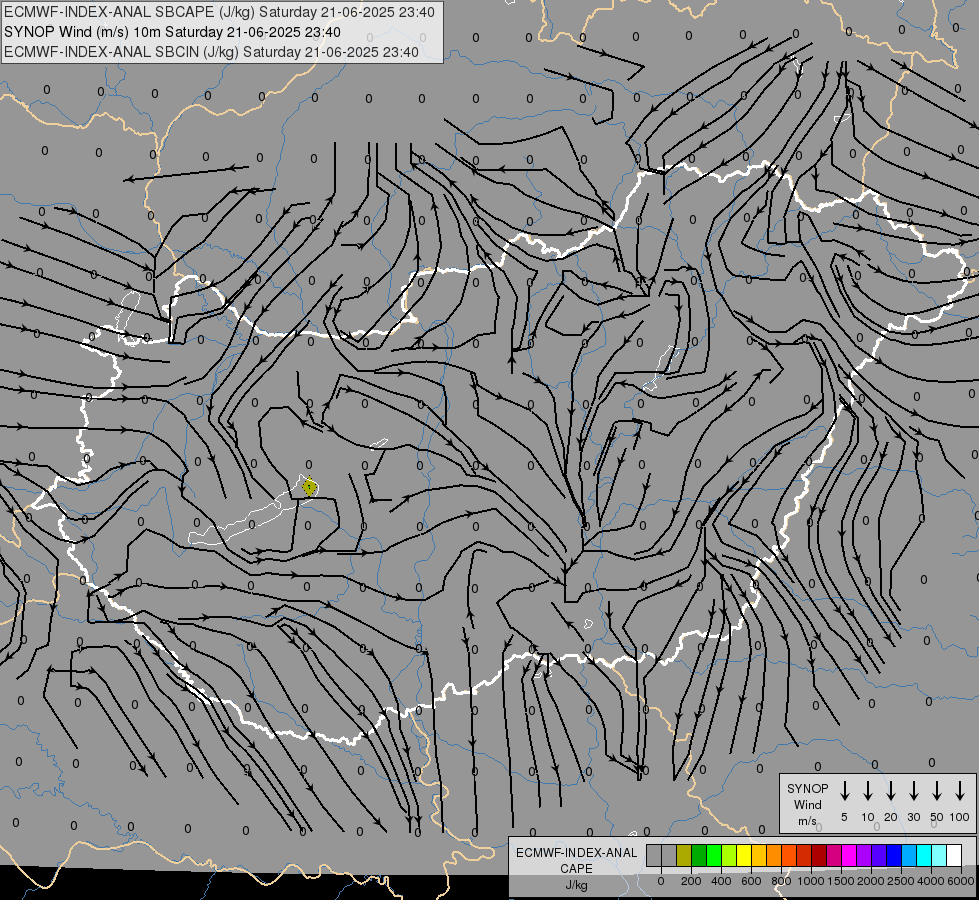Select the bright magenta legend swatch
Screen dimensions: 979x900
[x=849, y=856]
